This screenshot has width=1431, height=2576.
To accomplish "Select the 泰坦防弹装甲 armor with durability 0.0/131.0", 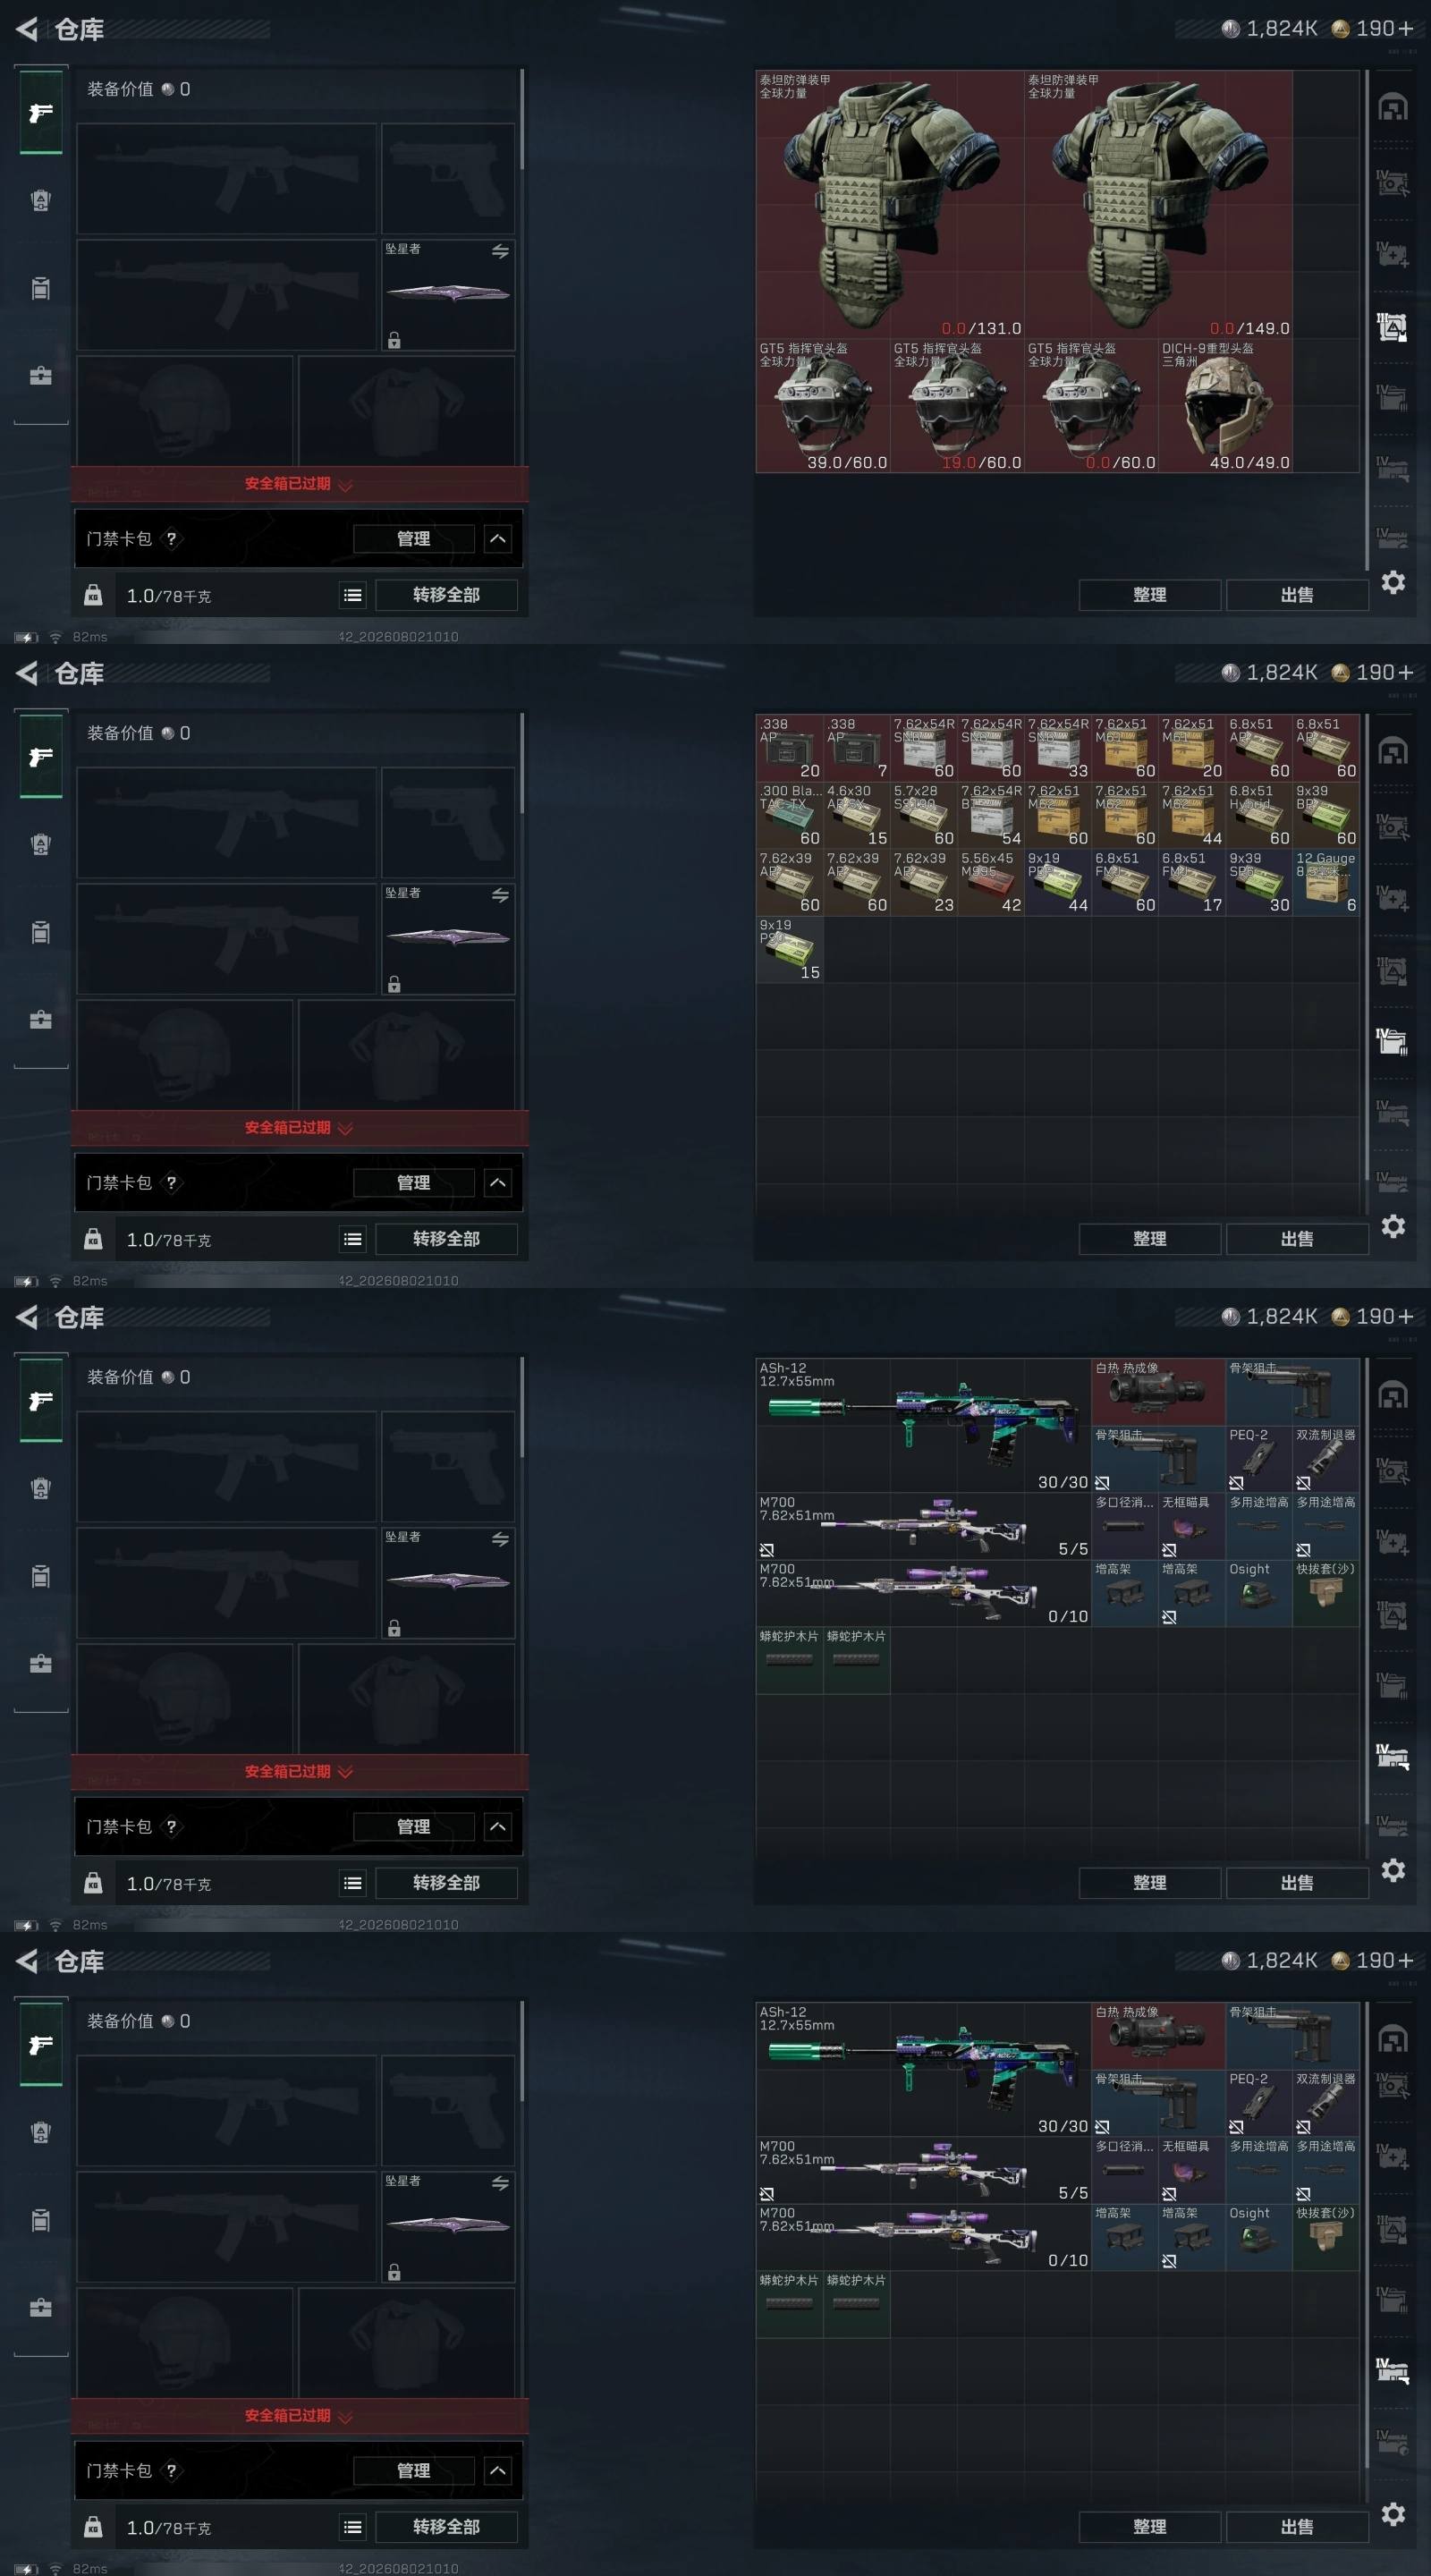I will click(890, 204).
